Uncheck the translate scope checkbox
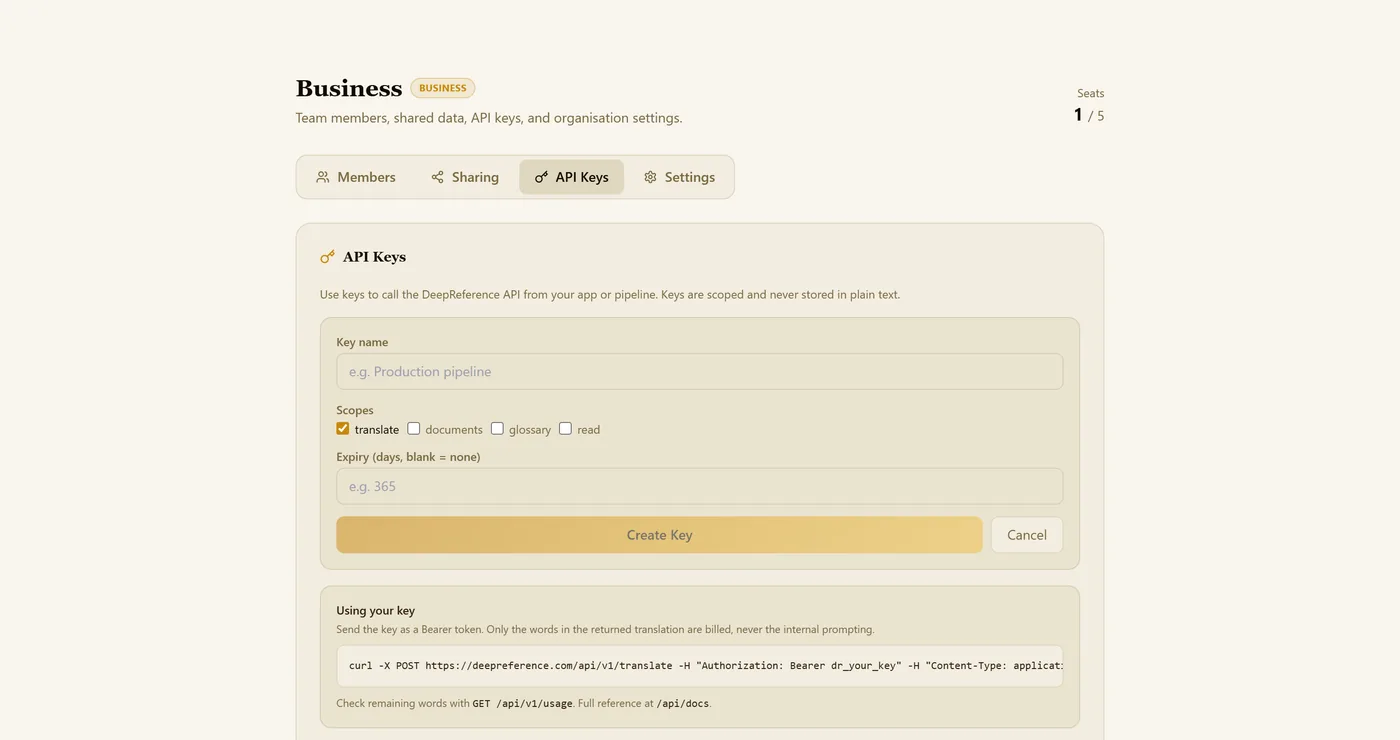 coord(343,429)
